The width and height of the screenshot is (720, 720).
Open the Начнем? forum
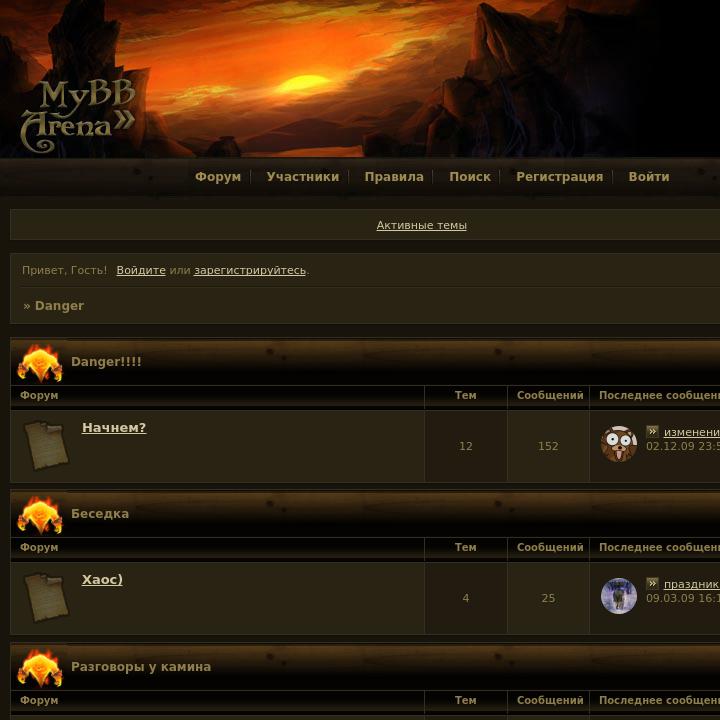coord(114,428)
